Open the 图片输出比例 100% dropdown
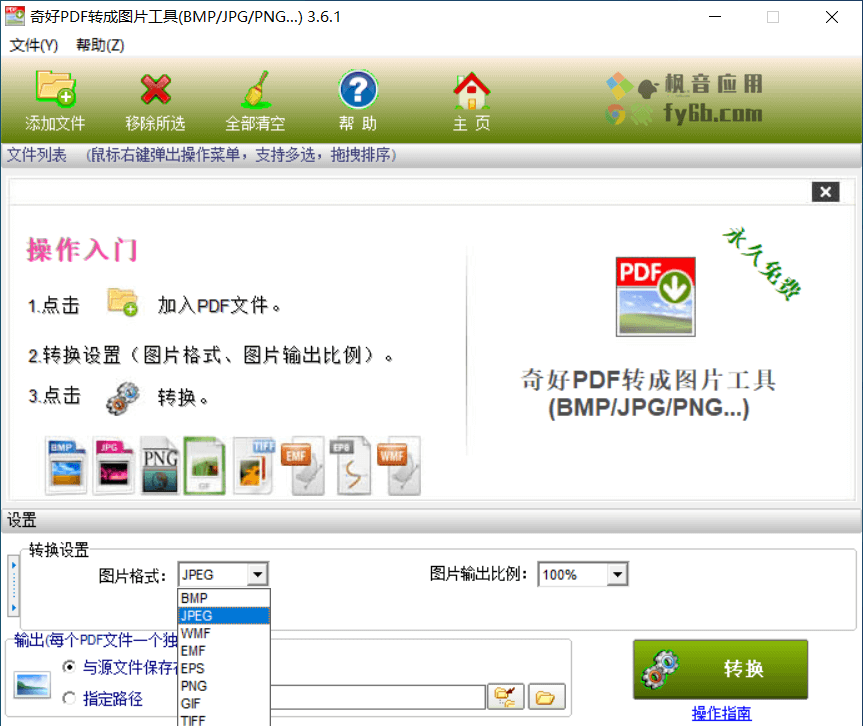 (x=618, y=575)
